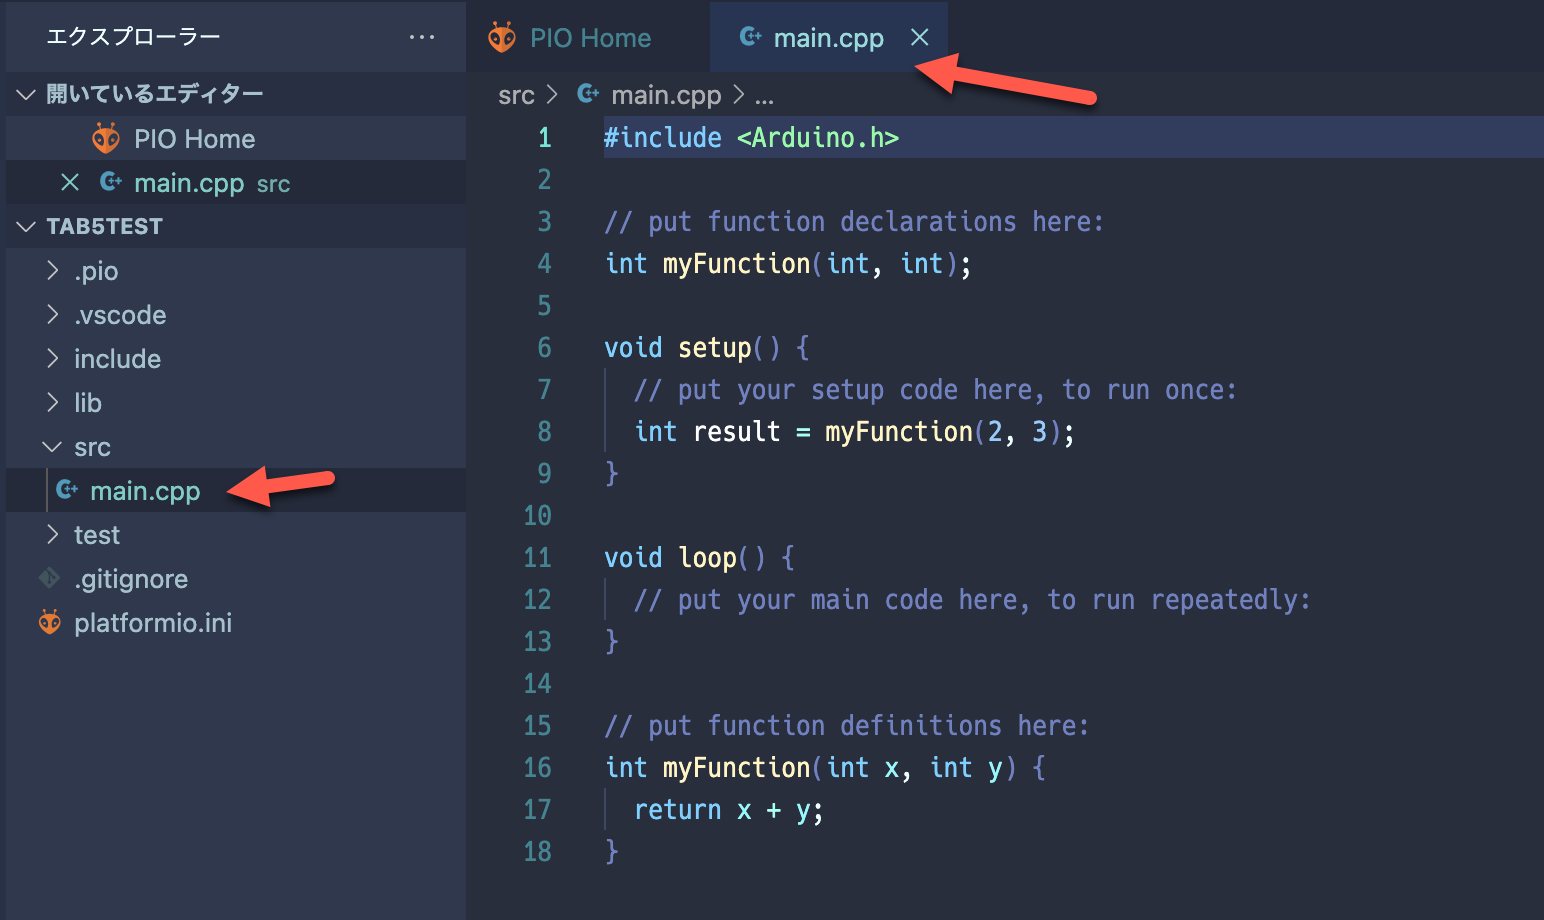Select platformio.ini in the explorer
The image size is (1544, 920).
click(153, 622)
